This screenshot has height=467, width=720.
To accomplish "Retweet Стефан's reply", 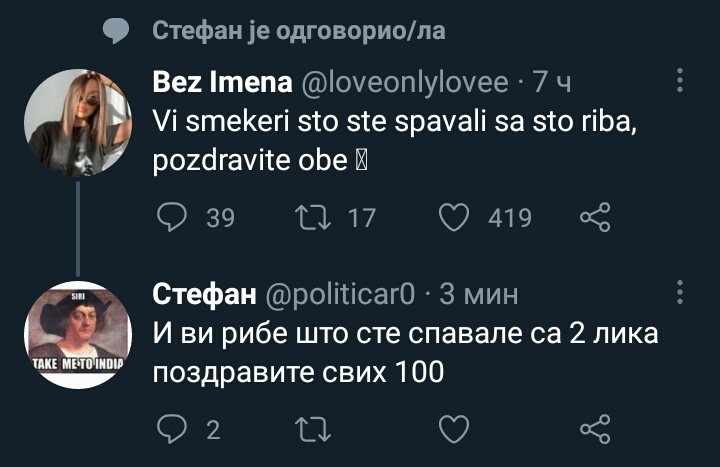I will point(321,430).
